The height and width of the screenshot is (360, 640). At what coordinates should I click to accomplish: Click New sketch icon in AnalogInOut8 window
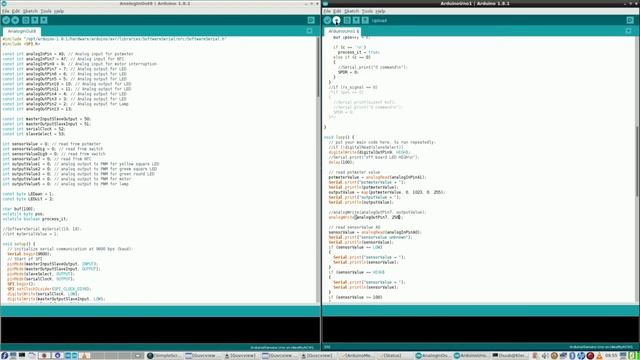(26, 20)
